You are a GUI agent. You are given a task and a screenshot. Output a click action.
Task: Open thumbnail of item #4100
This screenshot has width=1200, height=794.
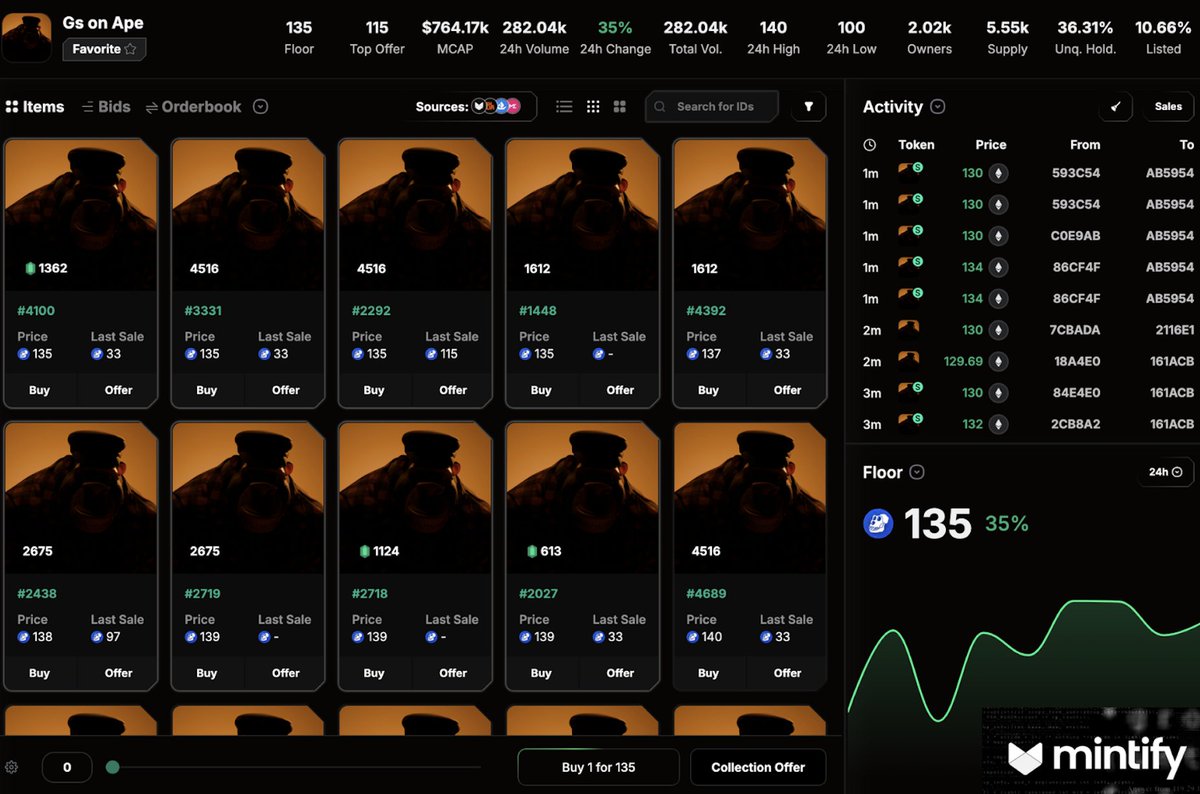pyautogui.click(x=81, y=214)
